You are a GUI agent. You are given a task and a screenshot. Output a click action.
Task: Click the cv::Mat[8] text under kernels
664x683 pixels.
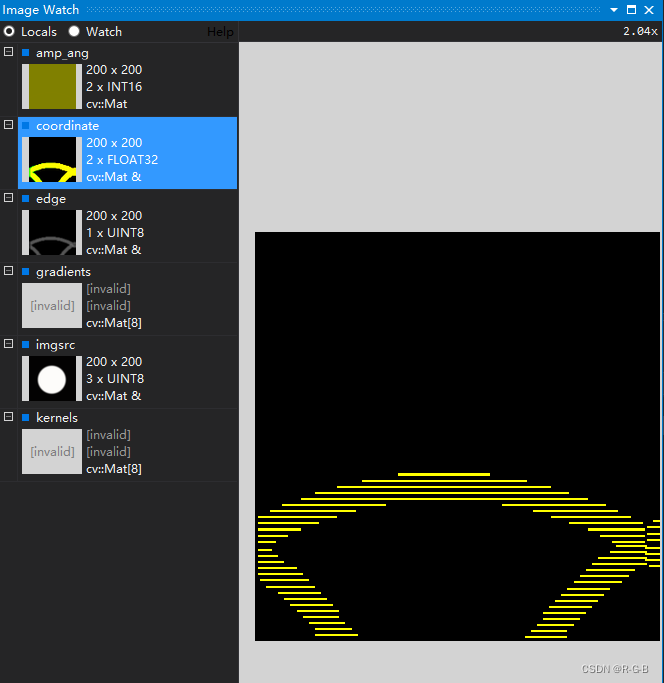click(114, 469)
